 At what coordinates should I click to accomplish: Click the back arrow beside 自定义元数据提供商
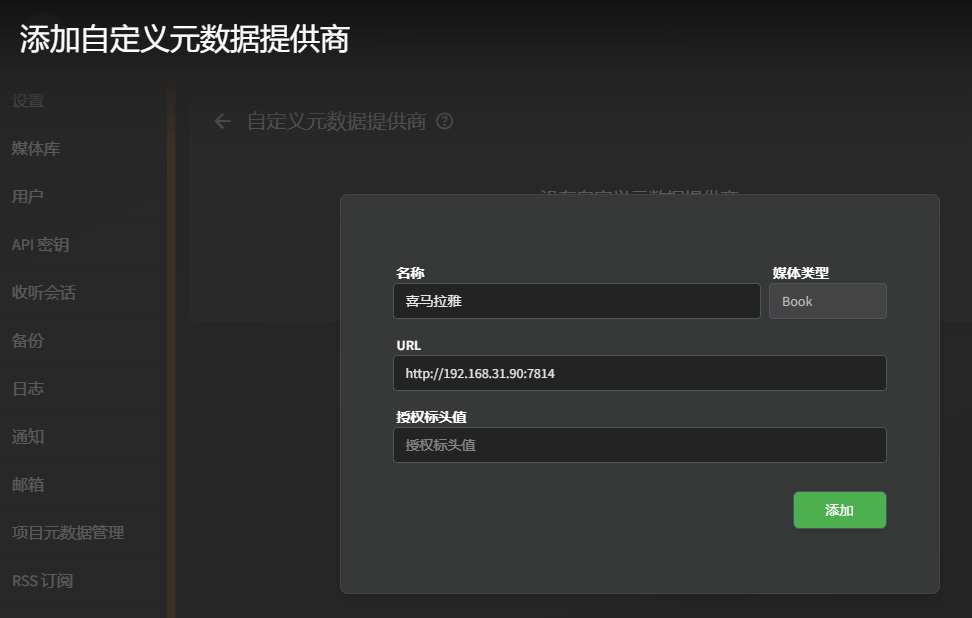221,121
